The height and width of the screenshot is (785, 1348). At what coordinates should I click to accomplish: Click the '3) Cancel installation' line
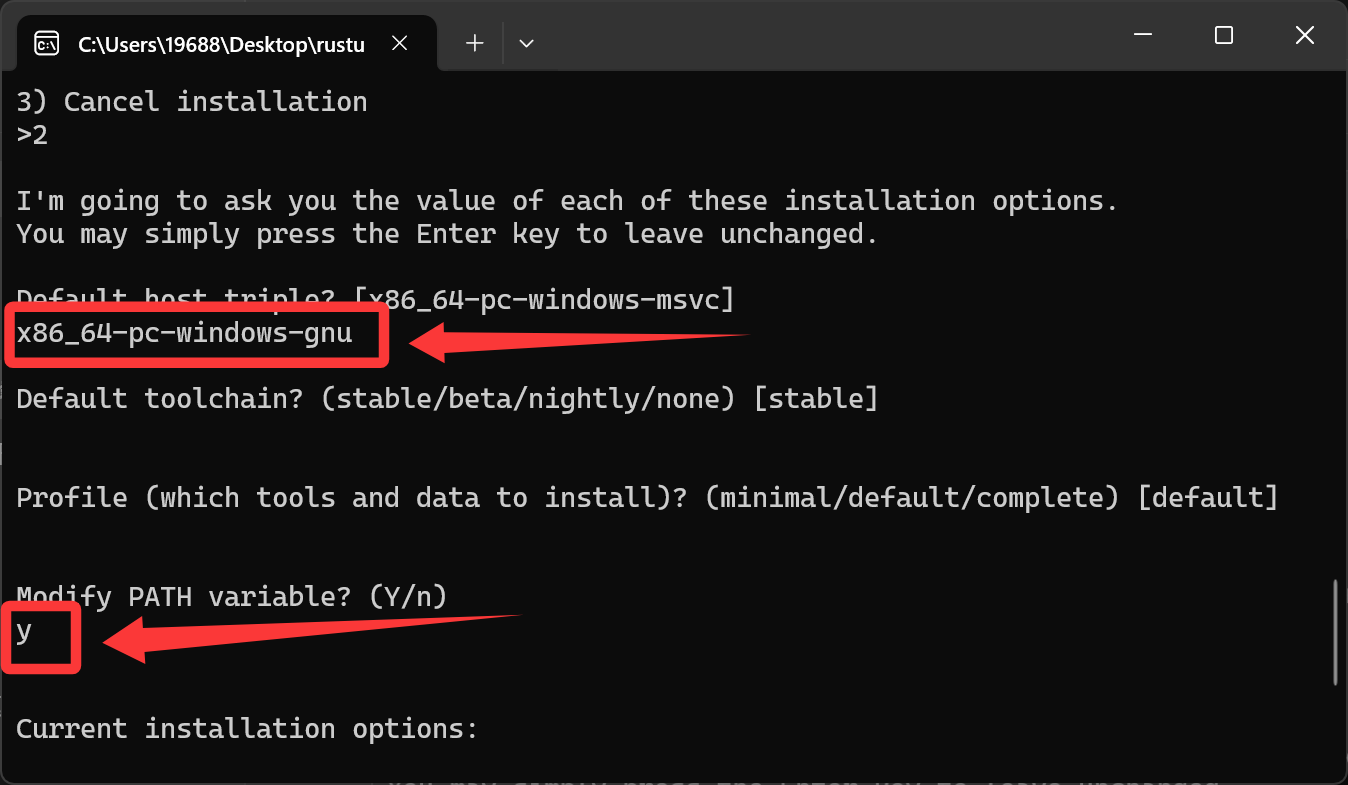coord(192,102)
